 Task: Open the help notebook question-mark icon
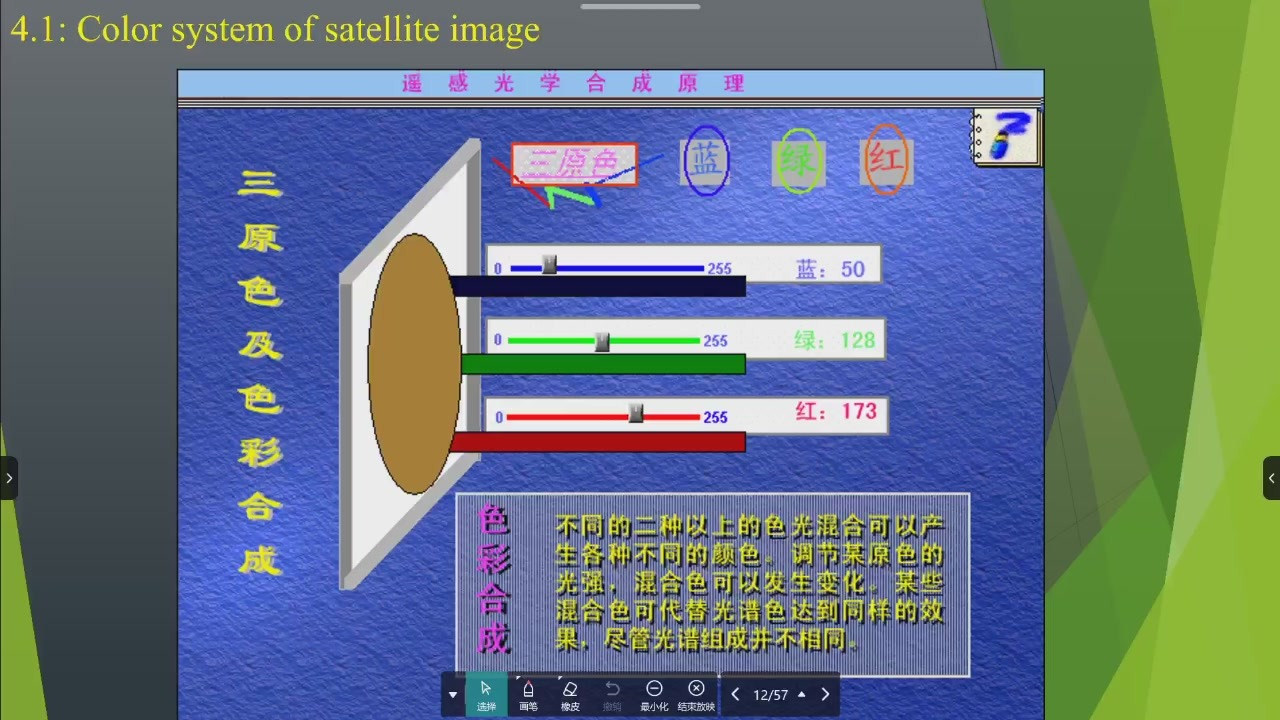tap(1007, 137)
